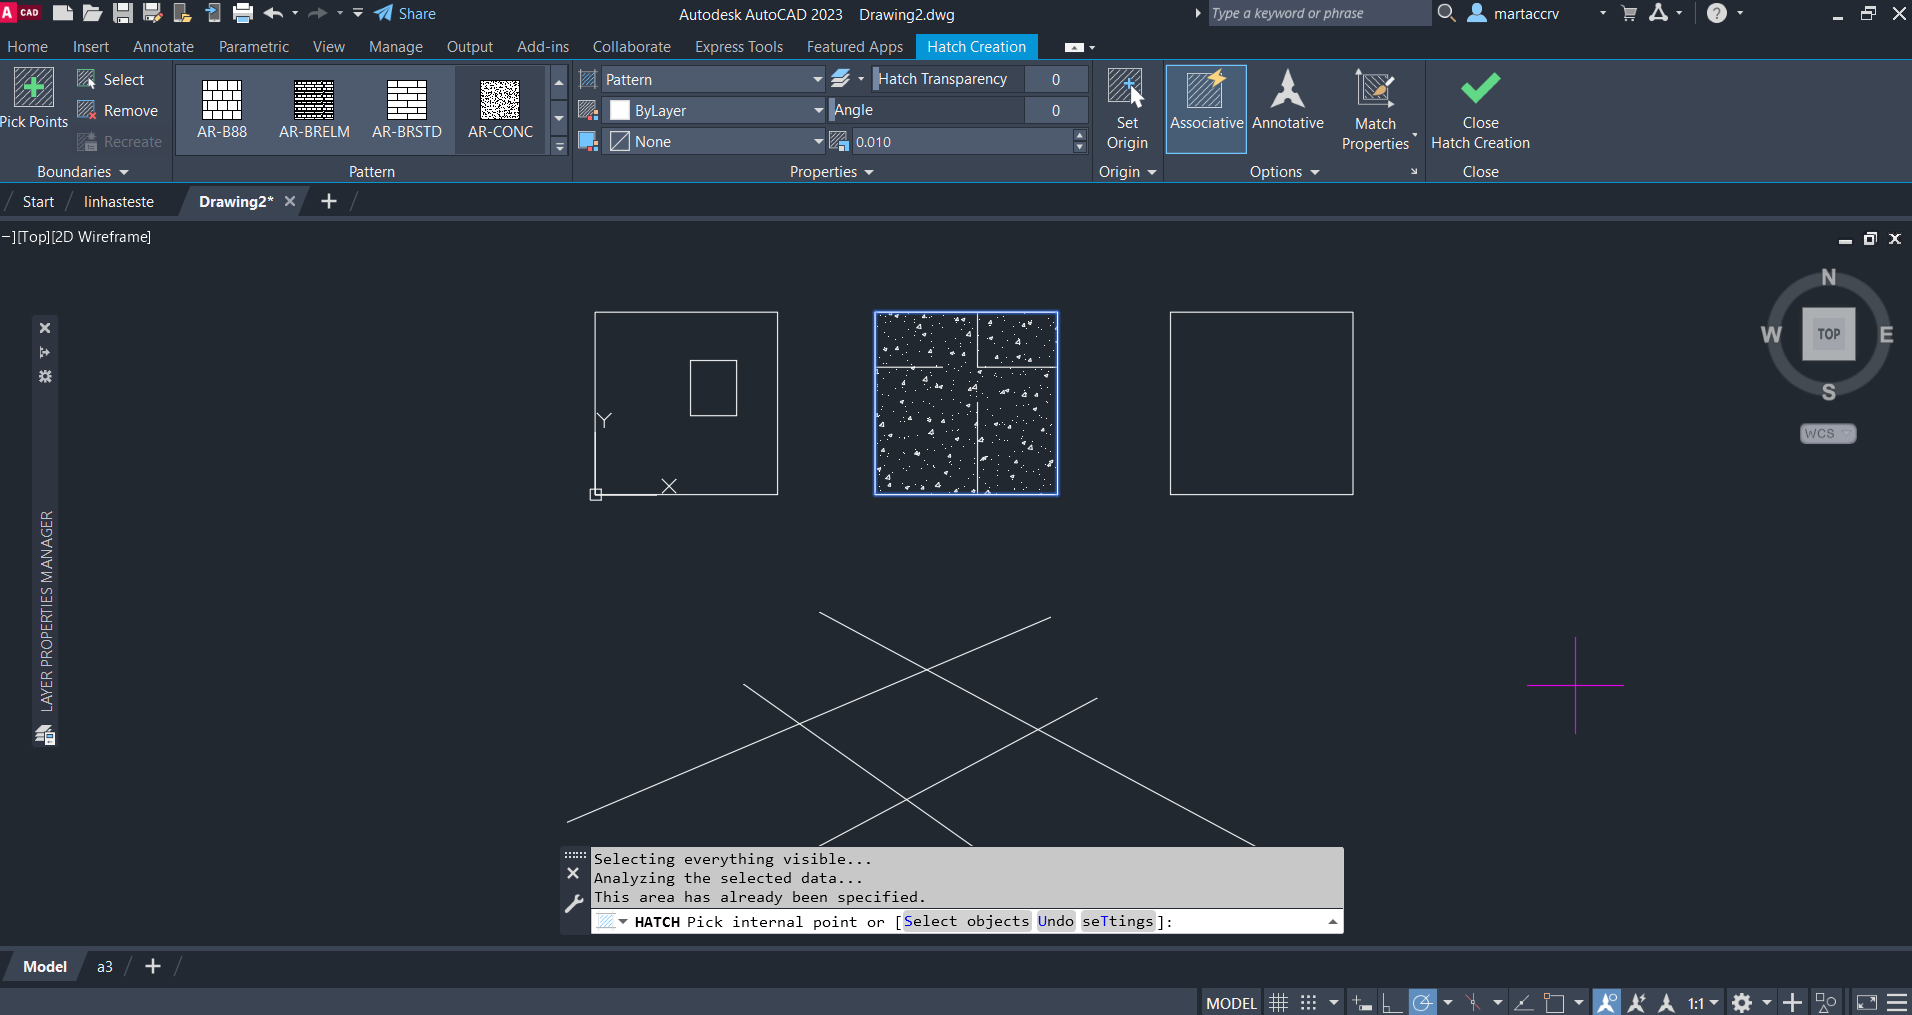Expand the Boundaries panel
Image resolution: width=1912 pixels, height=1015 pixels.
tap(83, 172)
